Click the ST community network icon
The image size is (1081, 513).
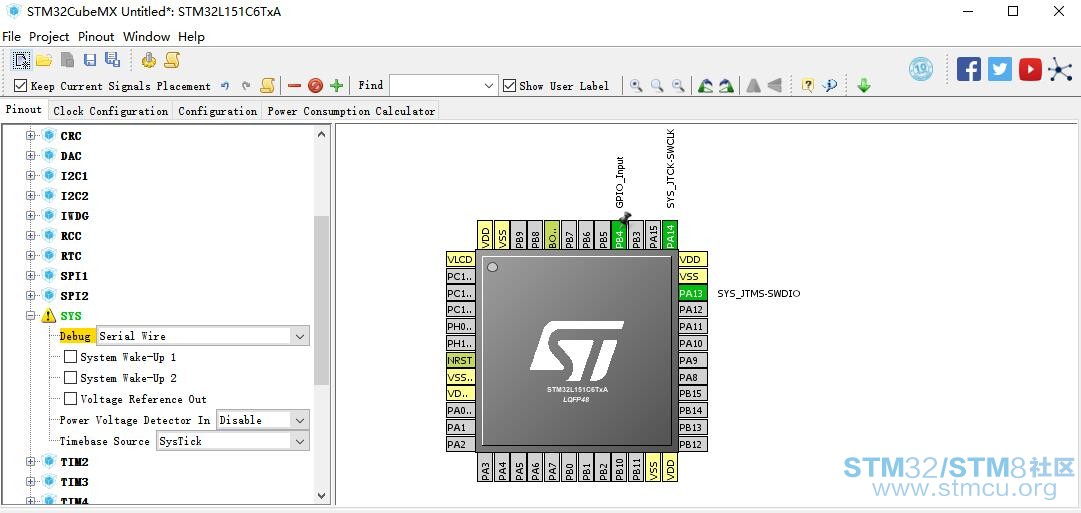1060,69
